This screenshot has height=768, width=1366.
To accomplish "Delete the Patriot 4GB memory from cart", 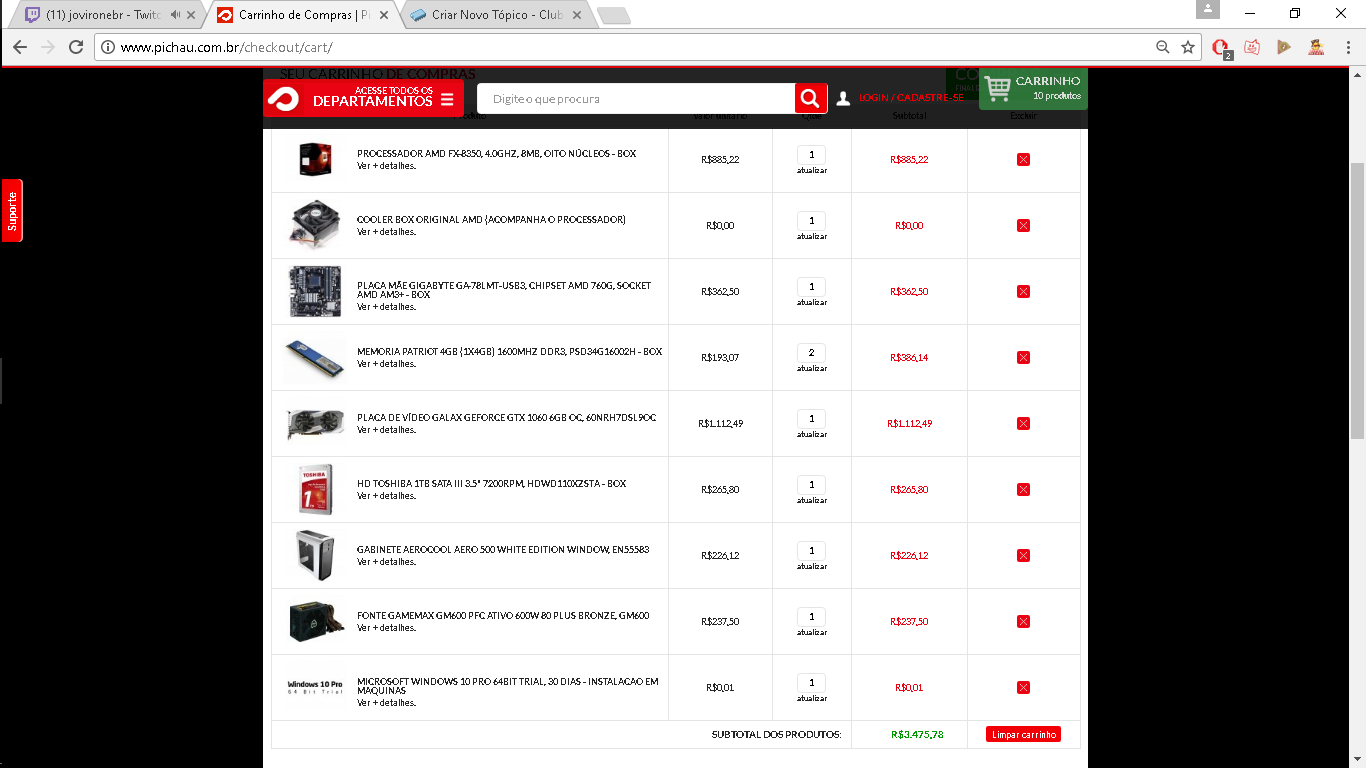I will coord(1023,358).
